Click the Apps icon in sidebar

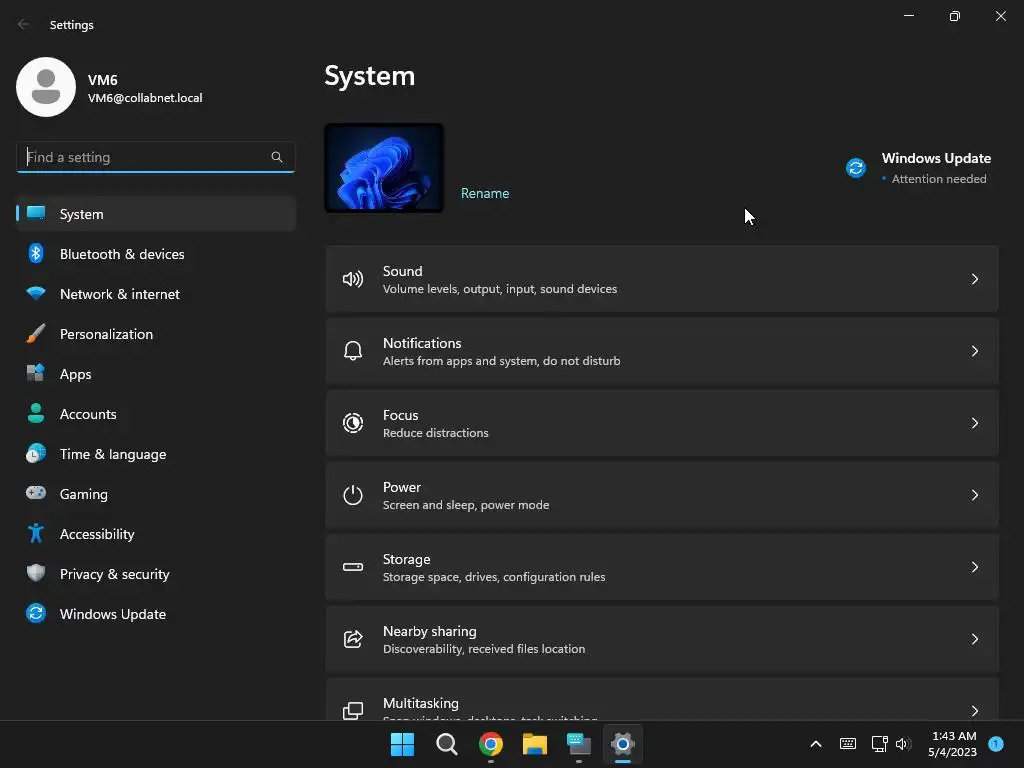tap(36, 373)
